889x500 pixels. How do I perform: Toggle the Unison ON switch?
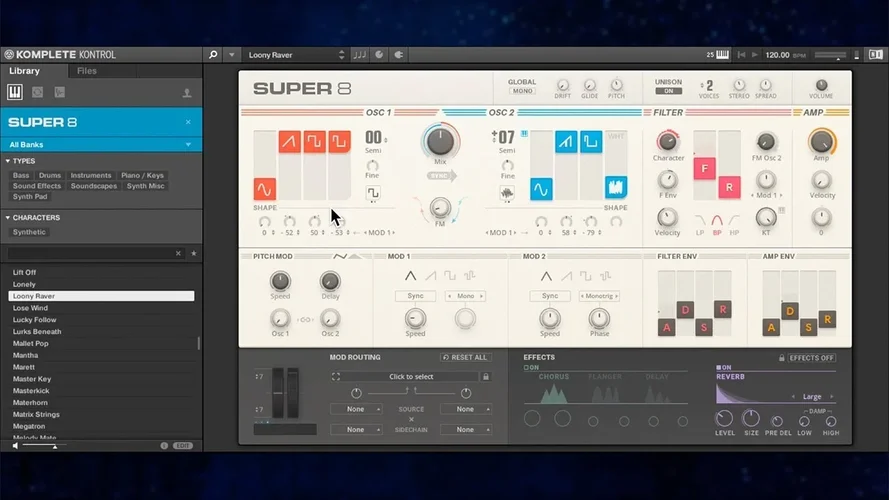tap(668, 91)
